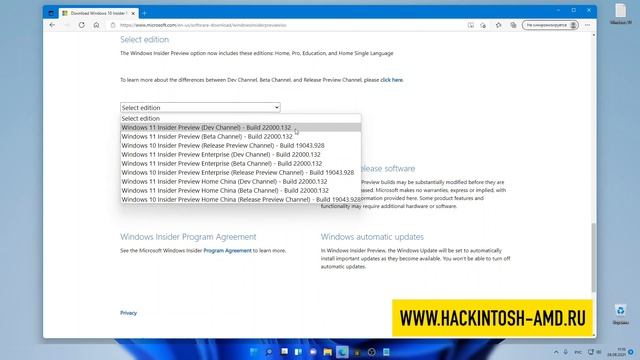This screenshot has height=360, width=640.
Task: Open the Edge settings and more menu
Action: (x=587, y=25)
